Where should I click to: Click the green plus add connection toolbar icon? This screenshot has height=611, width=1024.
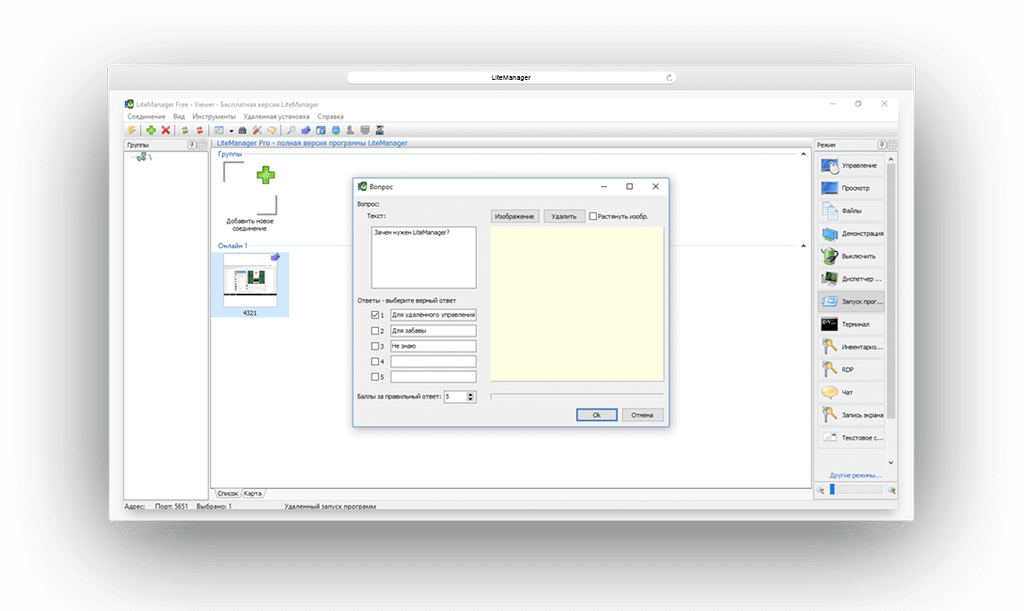pos(151,131)
